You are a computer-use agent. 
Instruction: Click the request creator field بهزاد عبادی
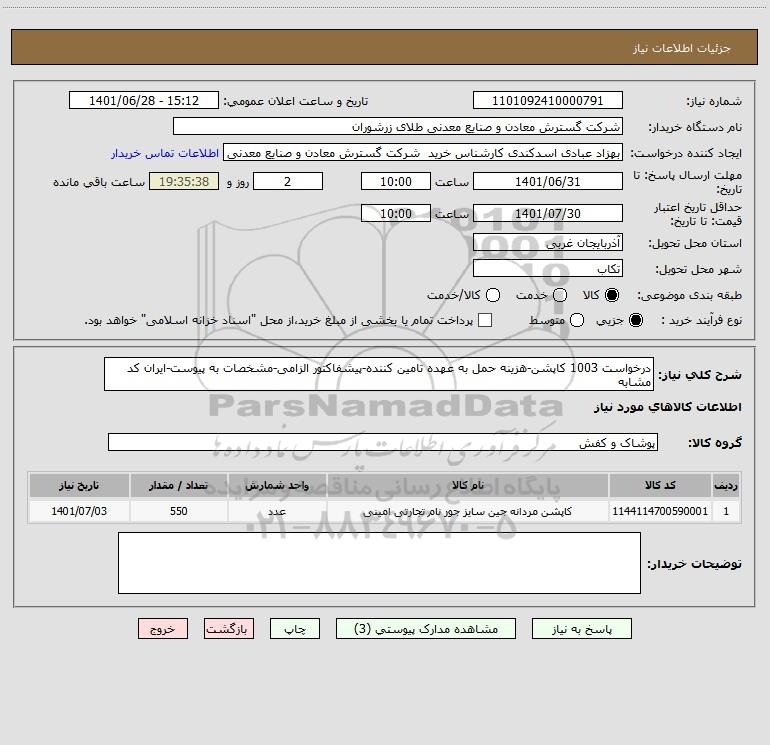tap(423, 153)
